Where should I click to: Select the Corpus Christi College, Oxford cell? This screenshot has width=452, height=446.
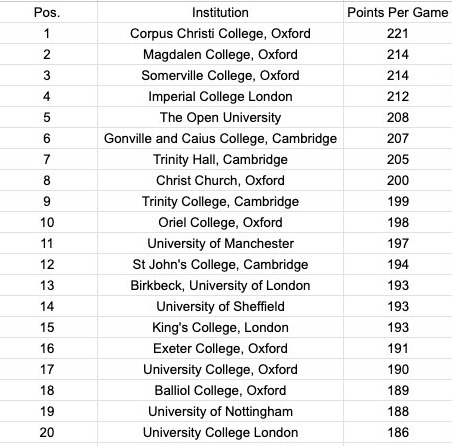pos(220,33)
